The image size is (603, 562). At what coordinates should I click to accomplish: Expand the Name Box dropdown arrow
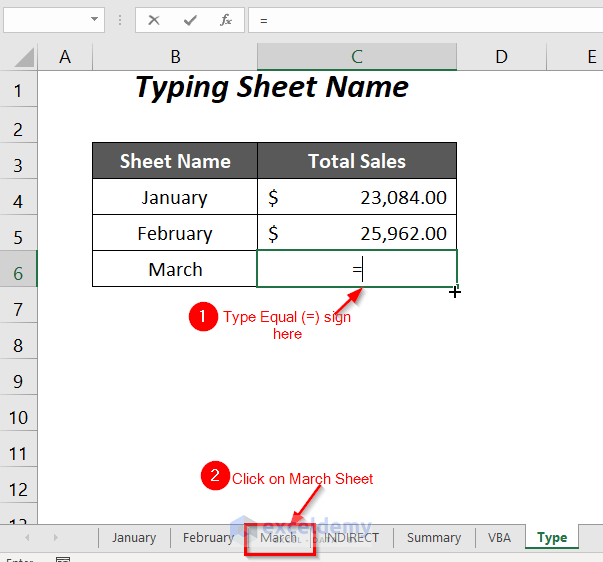(x=94, y=19)
